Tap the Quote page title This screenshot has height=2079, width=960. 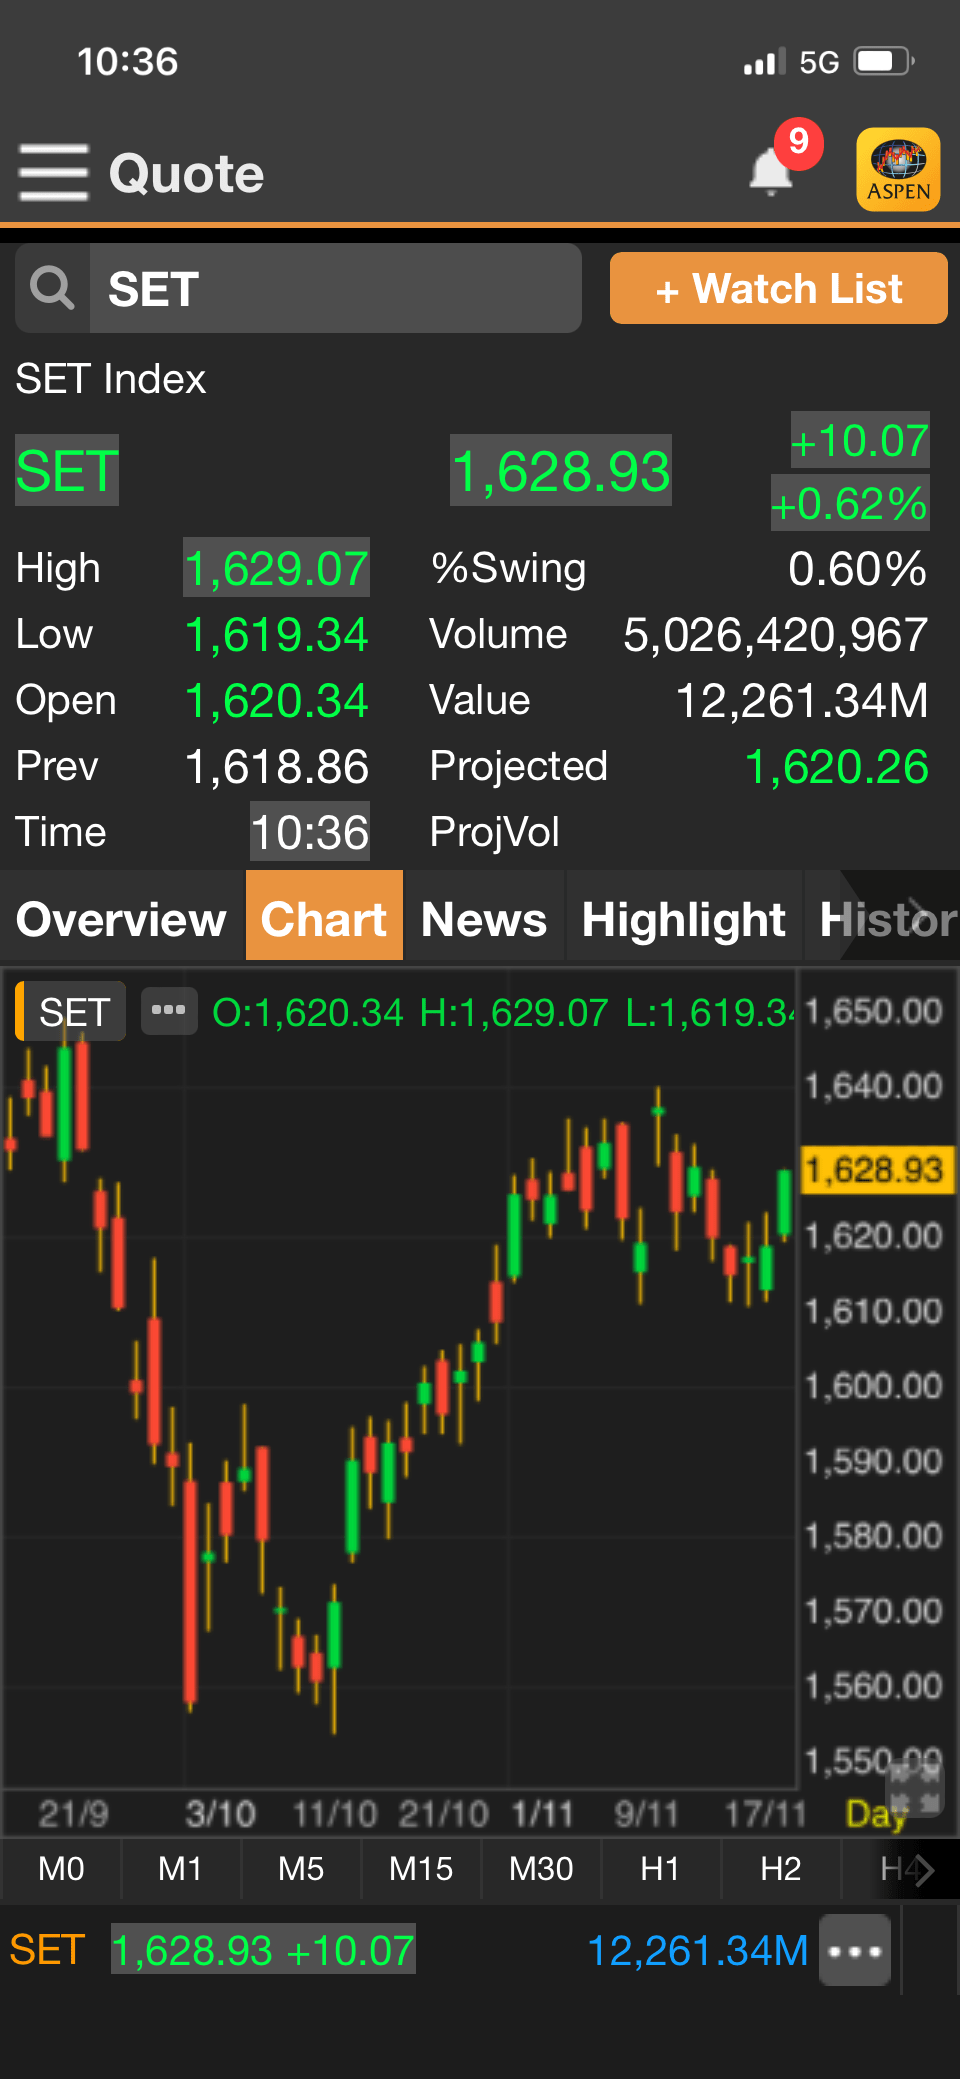point(186,173)
